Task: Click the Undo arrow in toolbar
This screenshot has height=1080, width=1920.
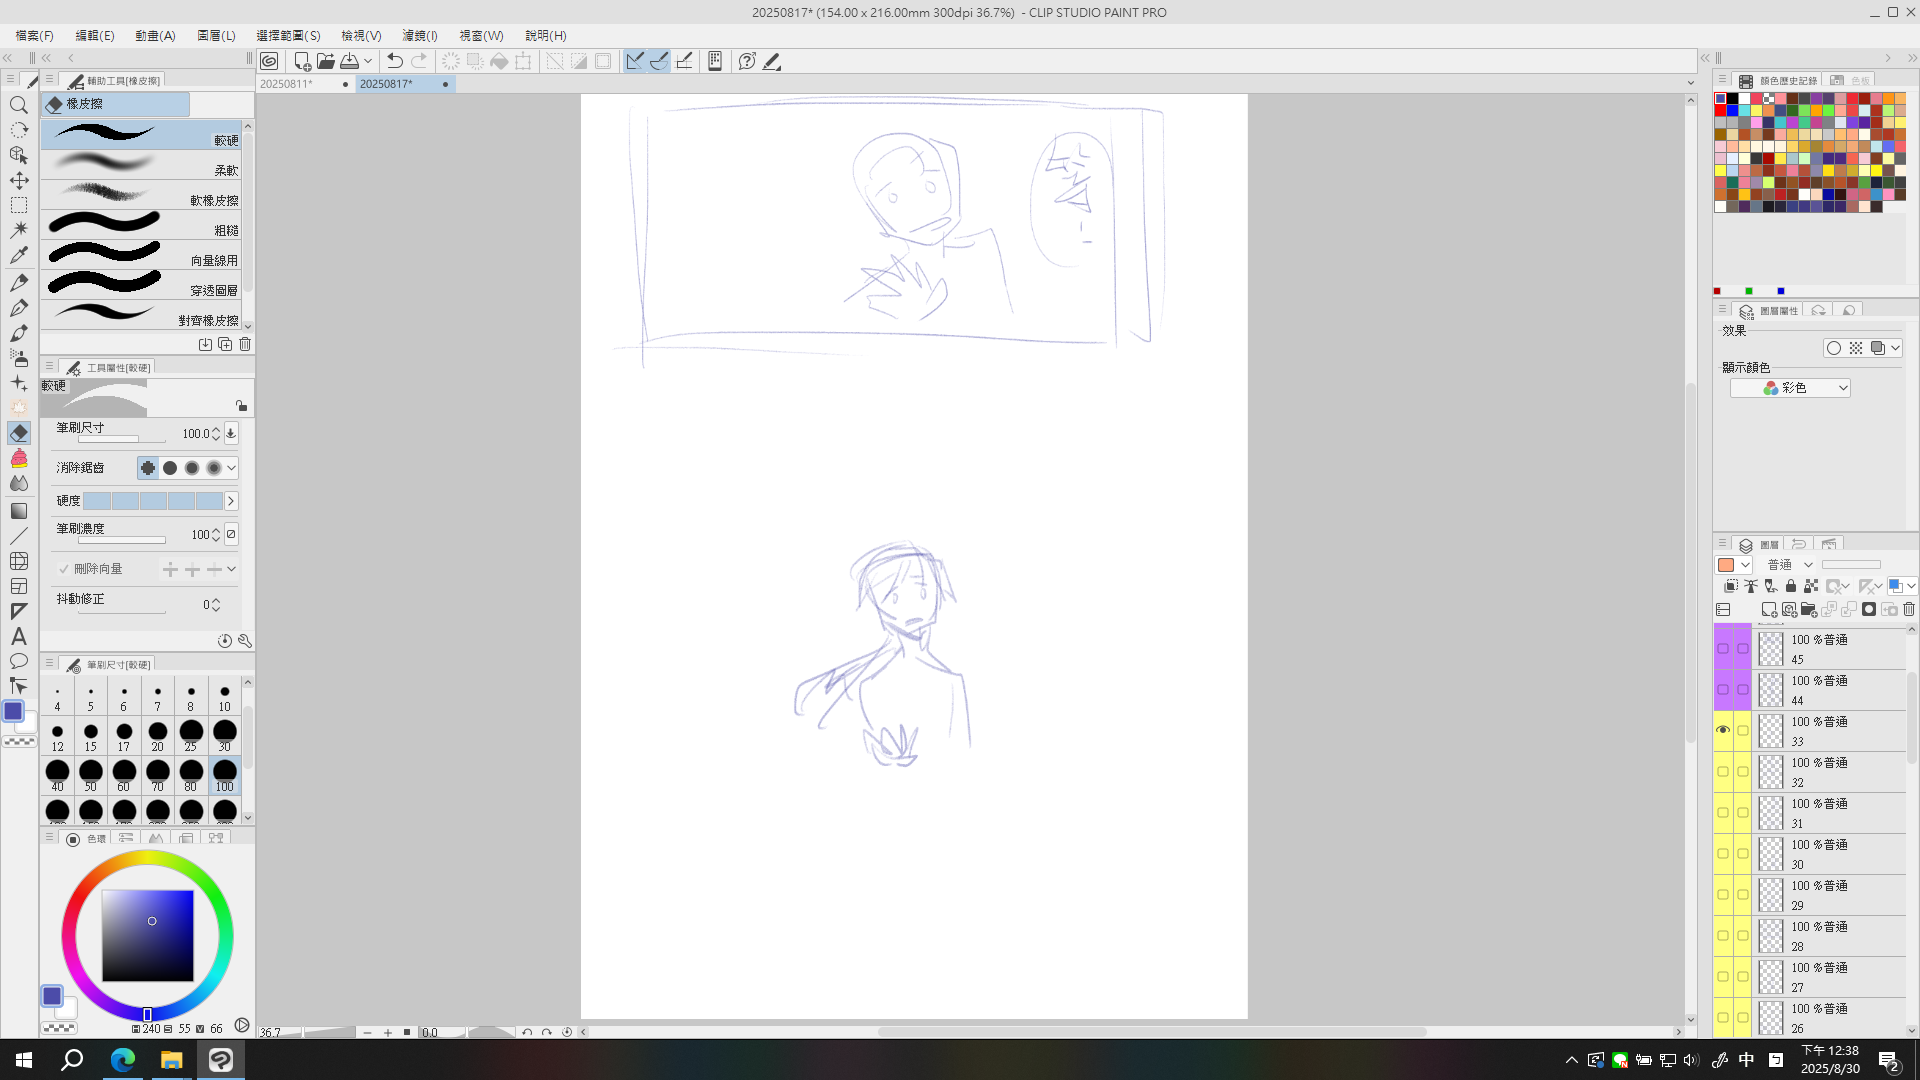Action: point(395,61)
